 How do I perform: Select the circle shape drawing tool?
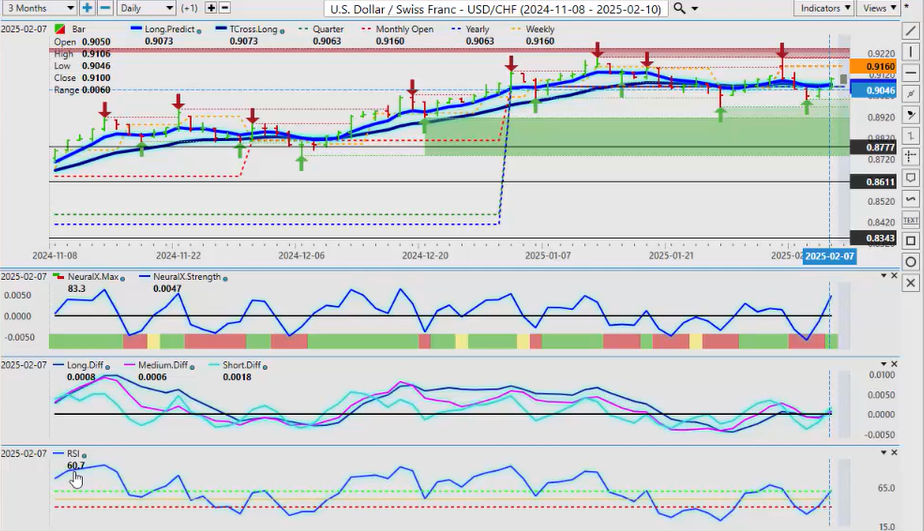pyautogui.click(x=910, y=262)
